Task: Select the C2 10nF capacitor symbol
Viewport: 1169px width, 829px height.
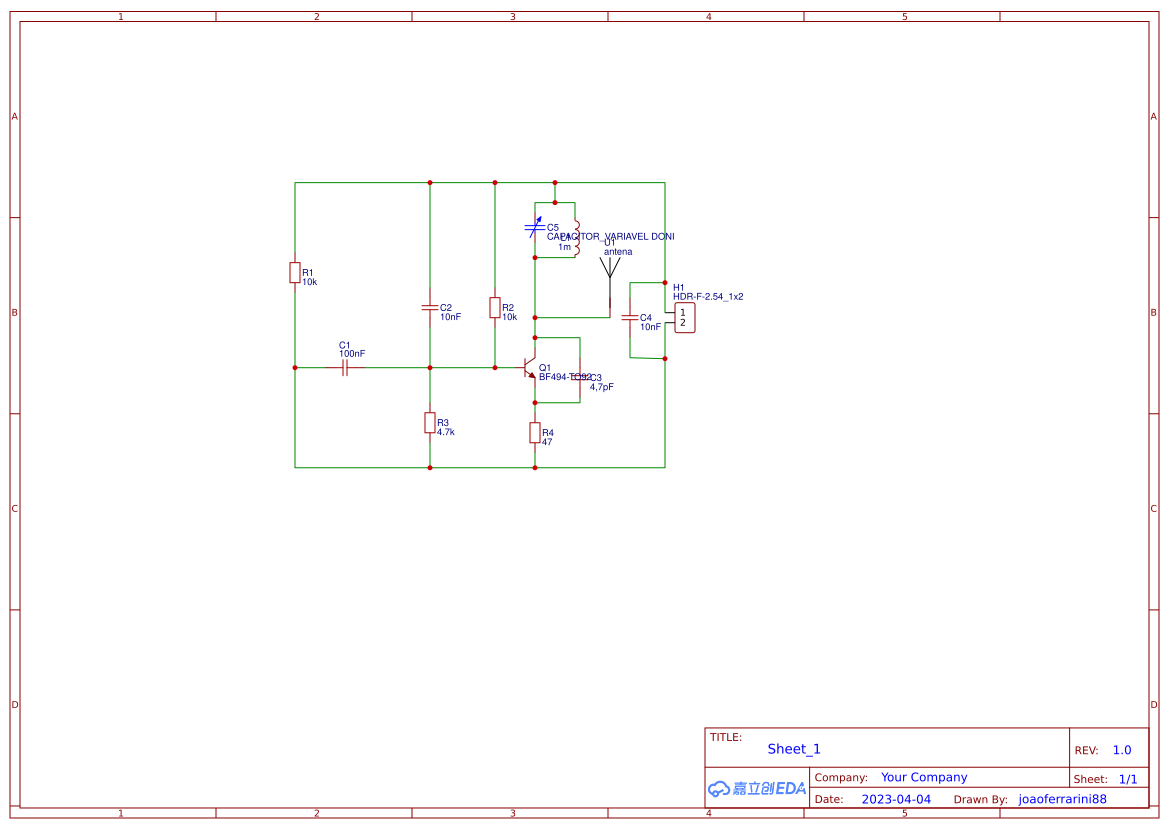Action: point(429,307)
